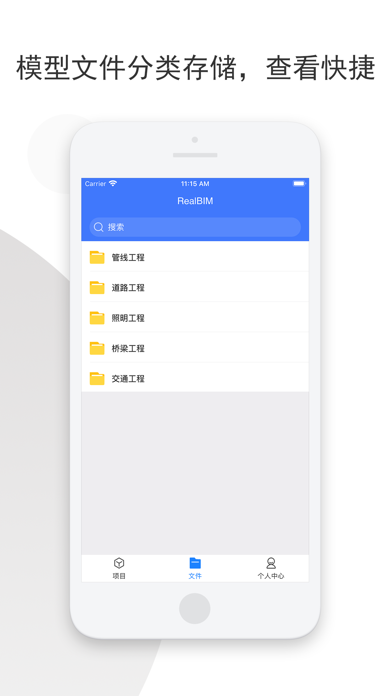Open the 照明工程 folder icon
The image size is (392, 696).
[x=97, y=318]
